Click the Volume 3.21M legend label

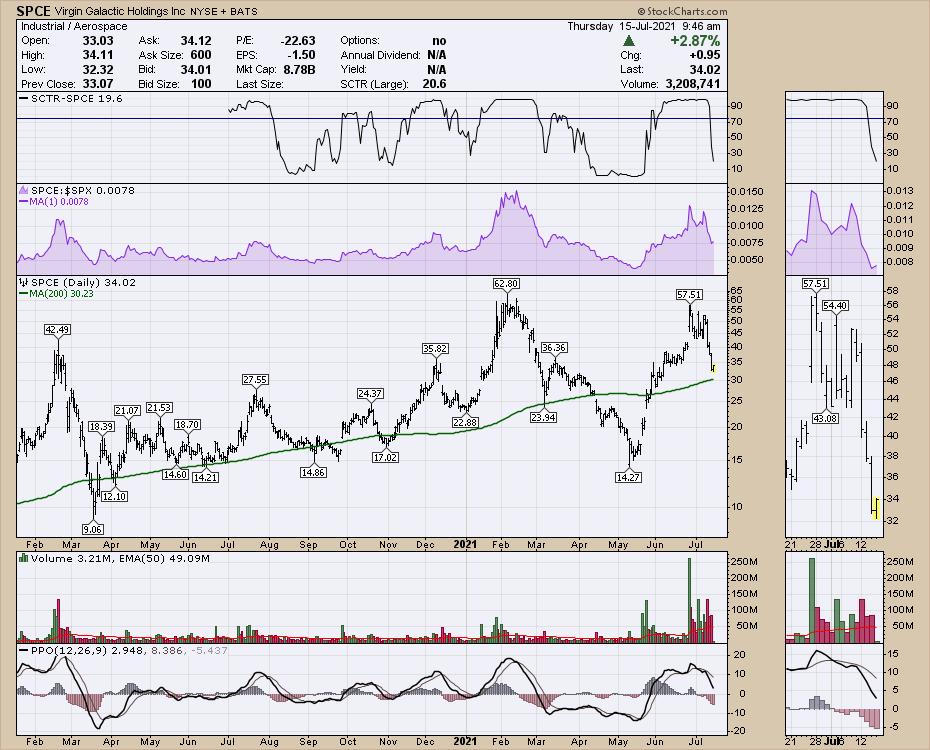click(x=64, y=557)
